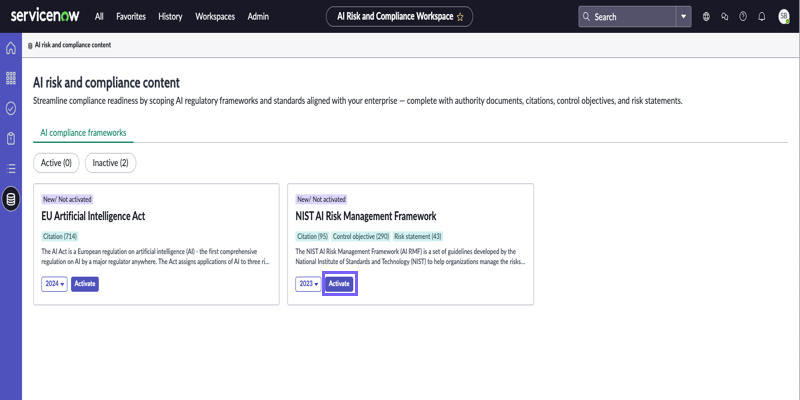Open the 2023 version dropdown
This screenshot has width=800, height=400.
point(308,284)
